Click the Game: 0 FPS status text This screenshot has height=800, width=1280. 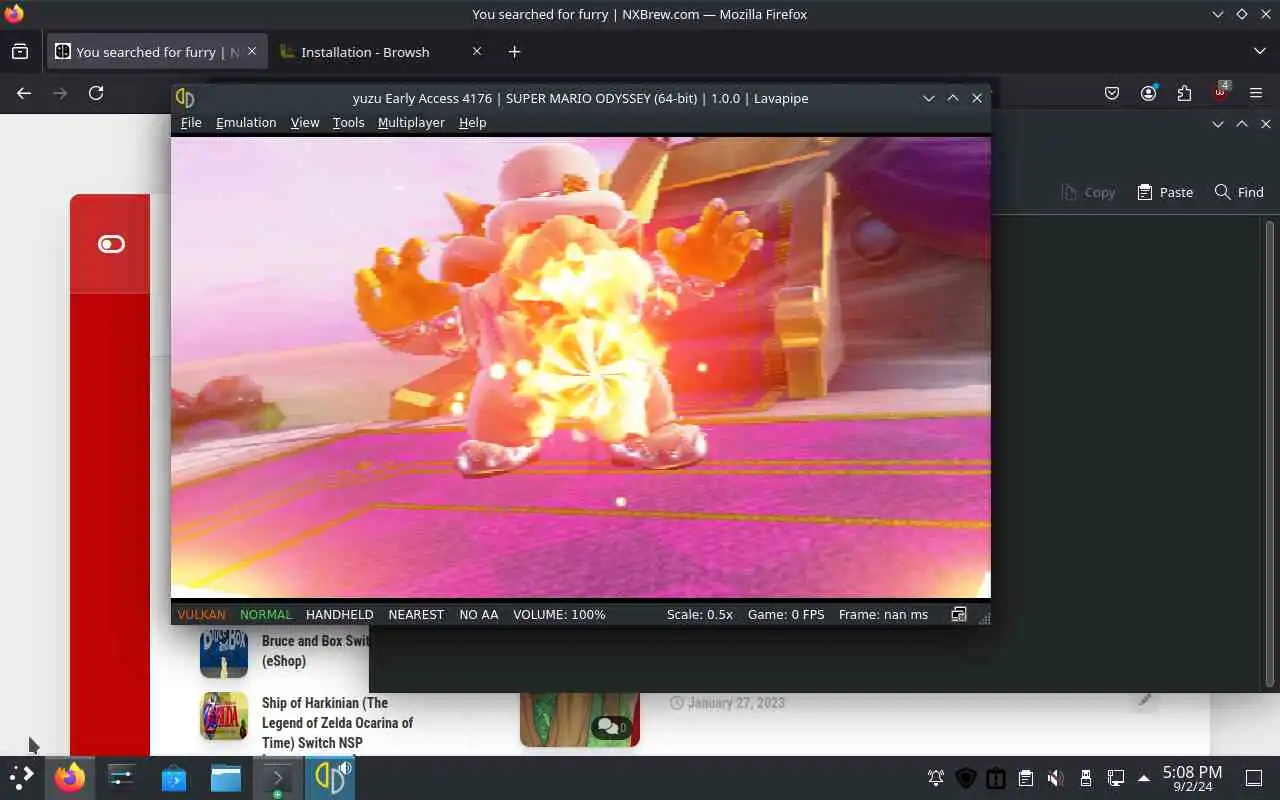pyautogui.click(x=786, y=614)
